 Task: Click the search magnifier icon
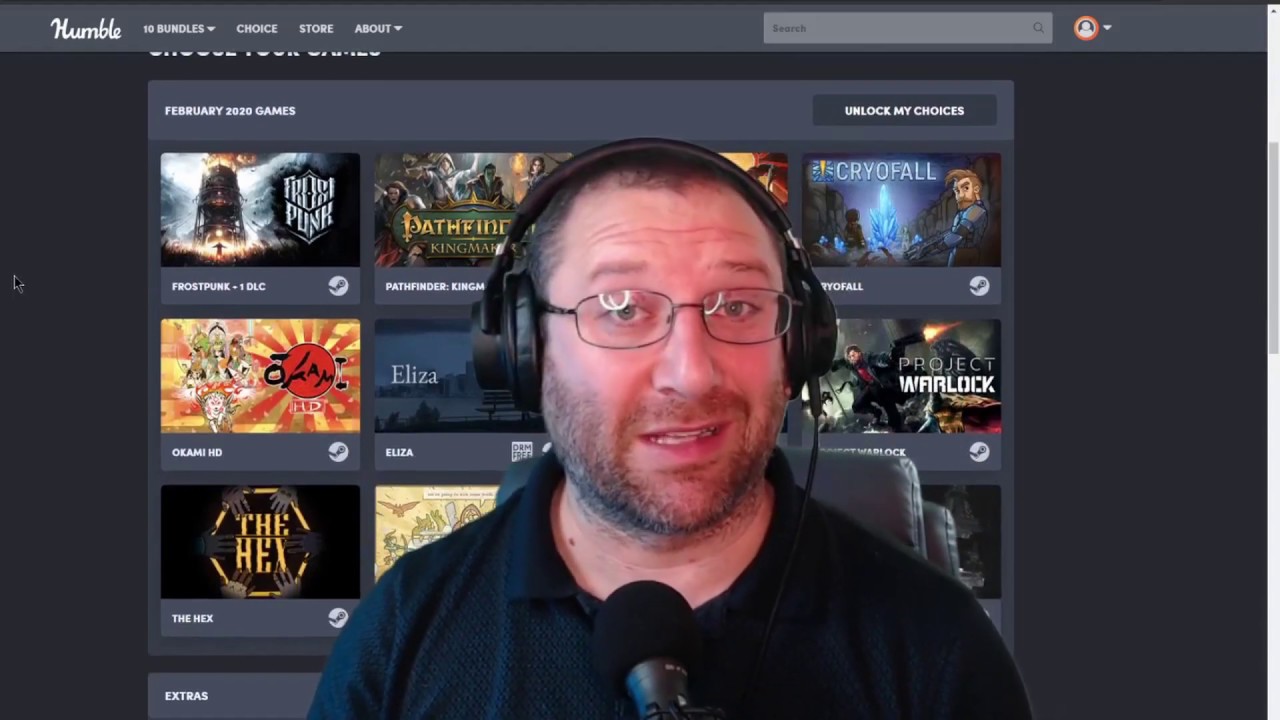(x=1038, y=28)
